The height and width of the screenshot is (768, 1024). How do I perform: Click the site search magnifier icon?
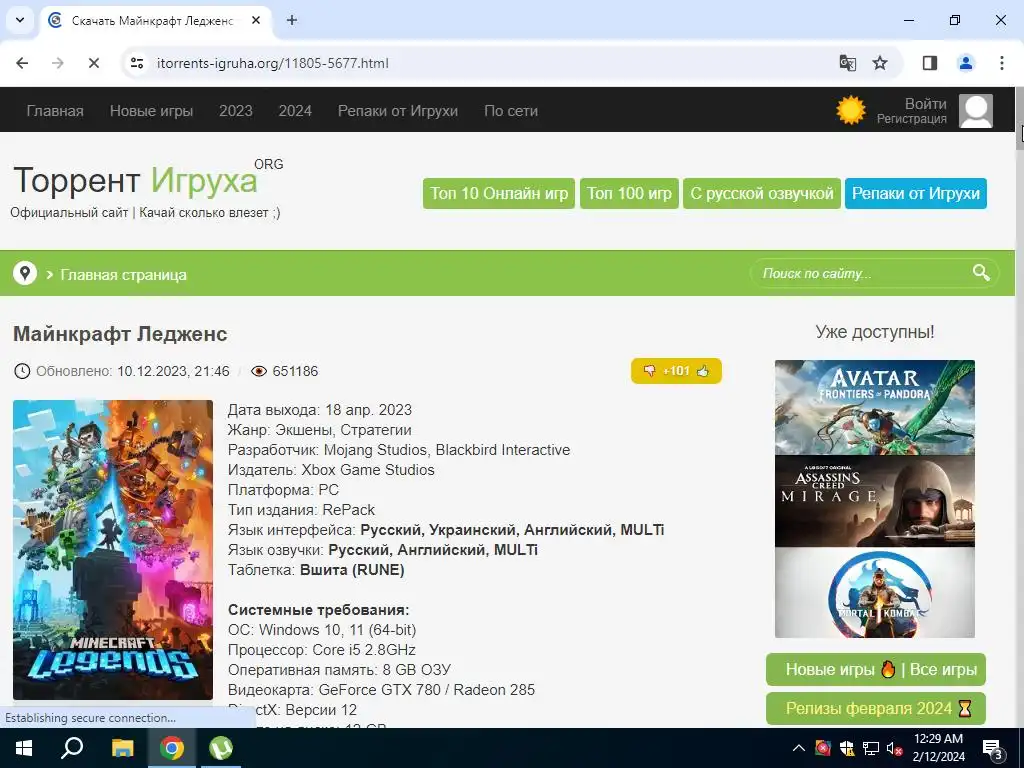click(x=981, y=273)
